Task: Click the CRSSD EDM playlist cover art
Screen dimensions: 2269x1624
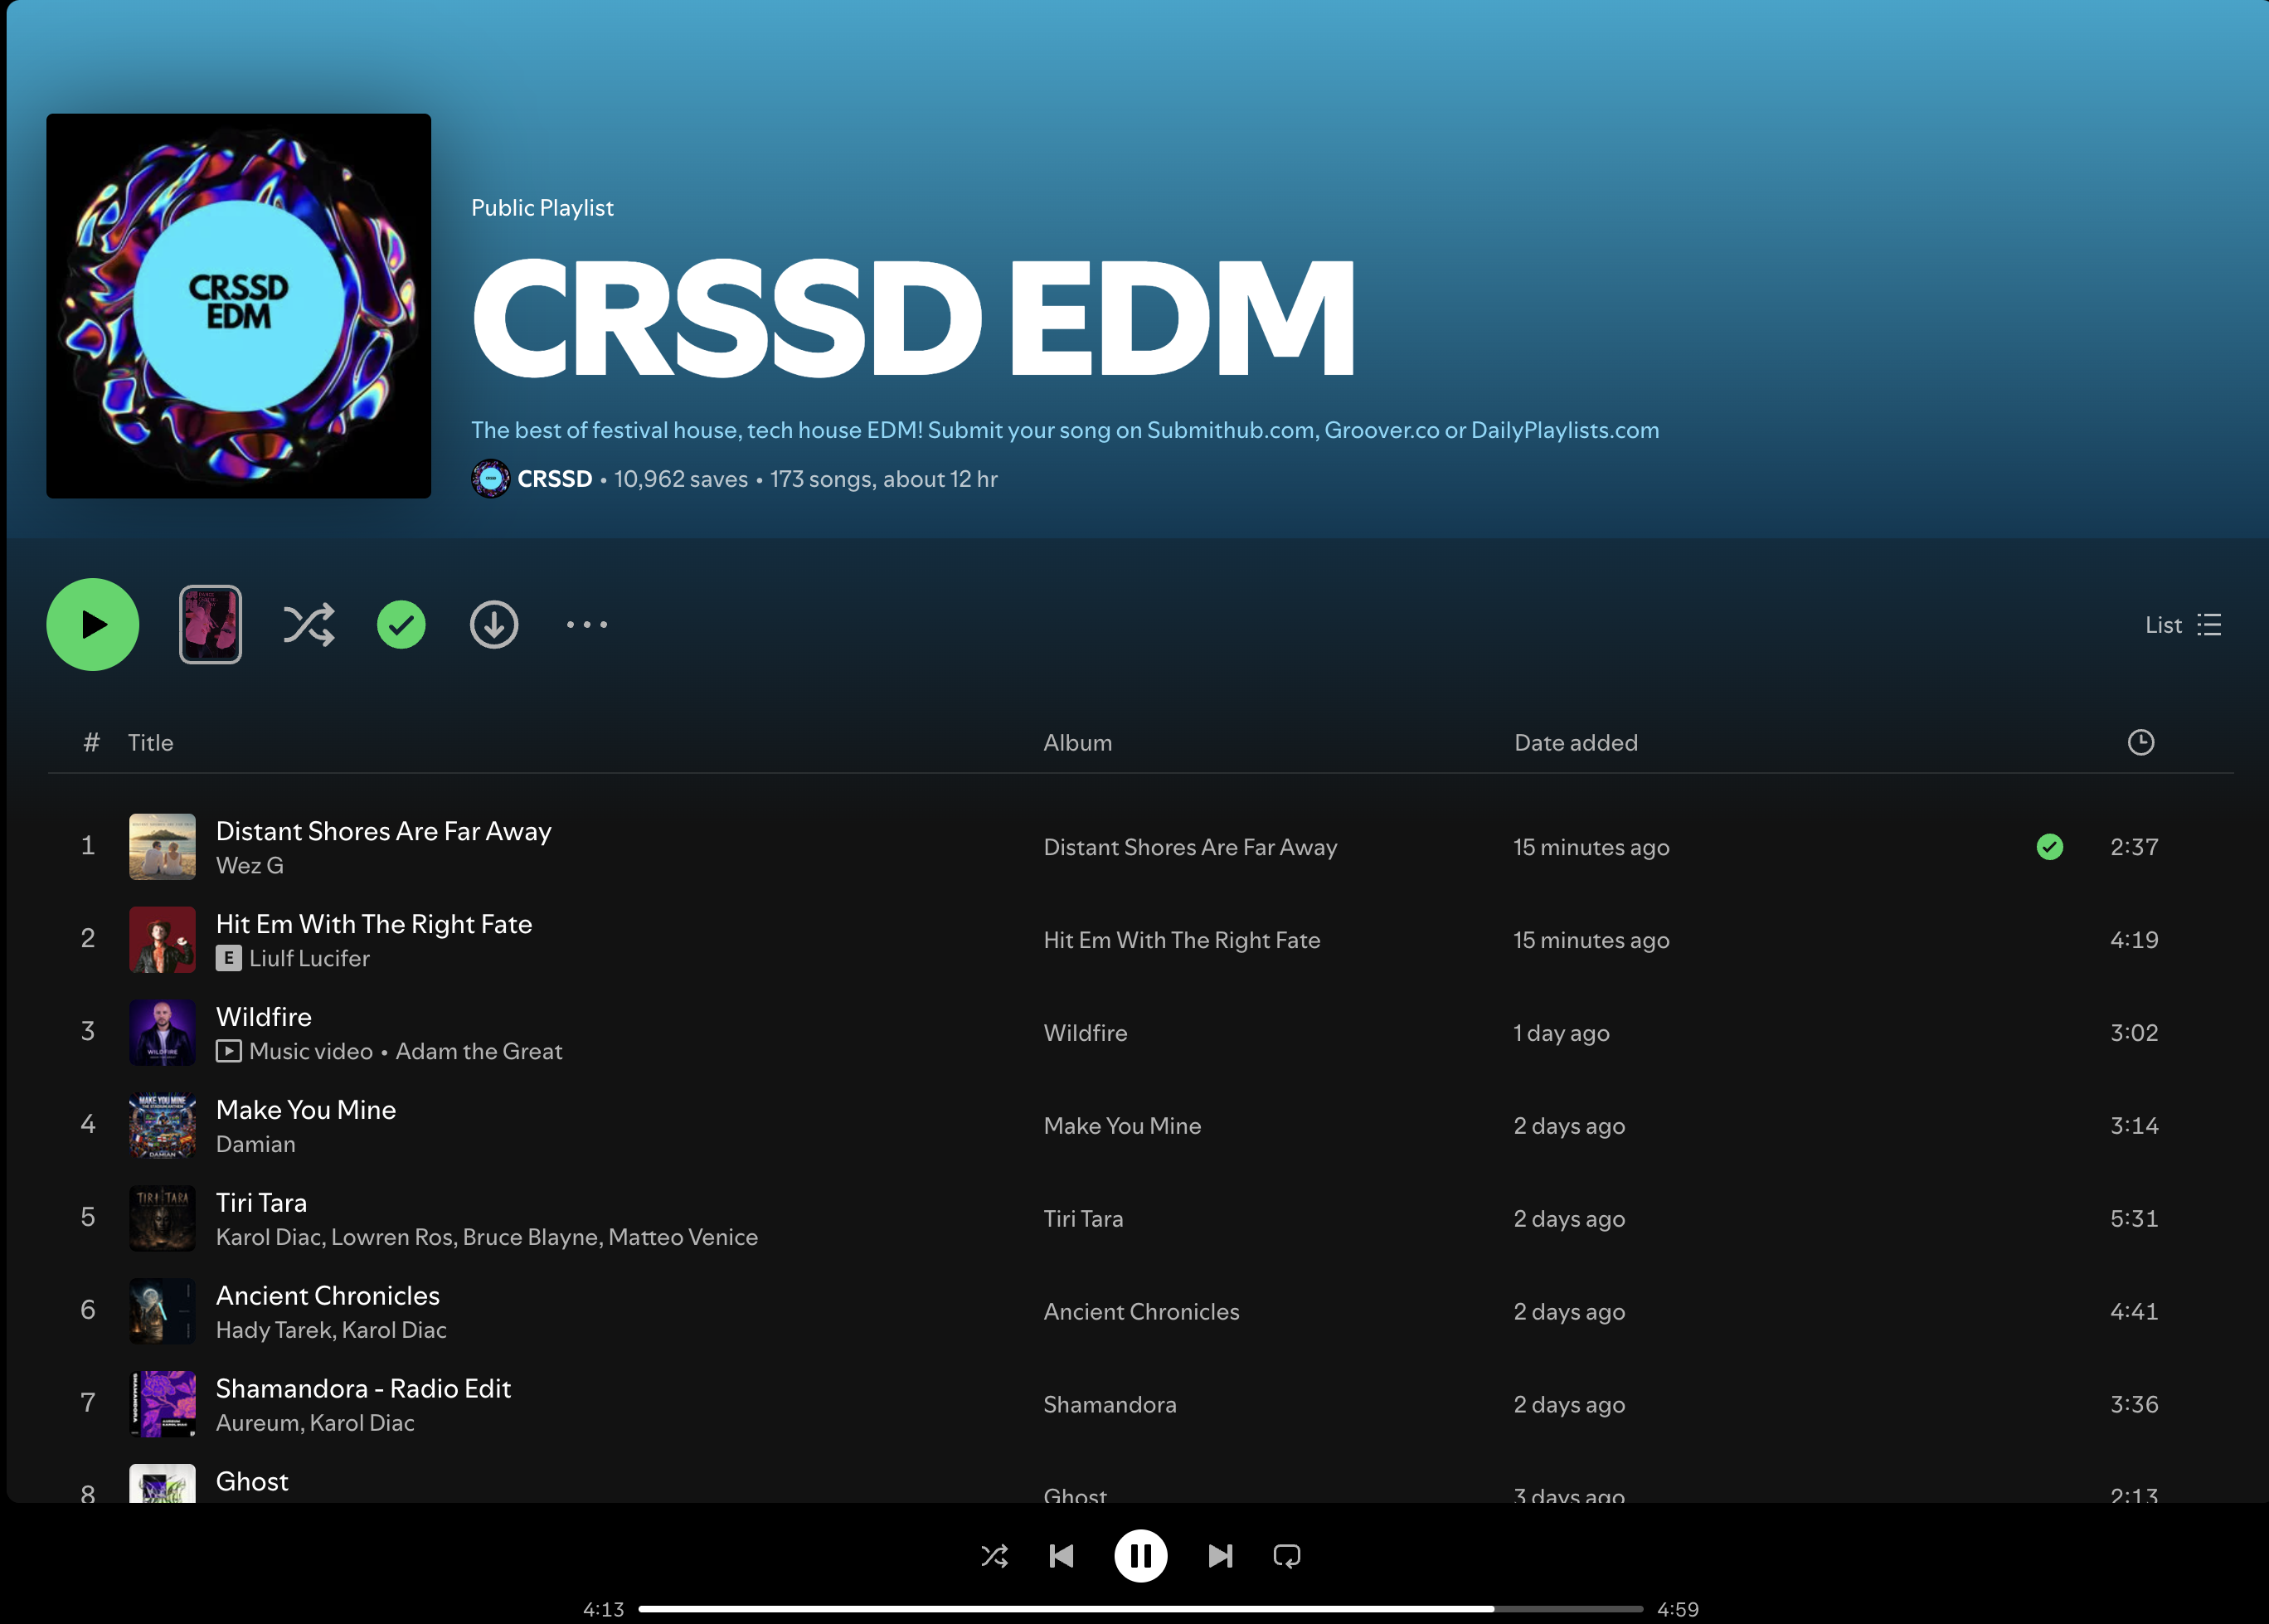Action: pos(238,306)
